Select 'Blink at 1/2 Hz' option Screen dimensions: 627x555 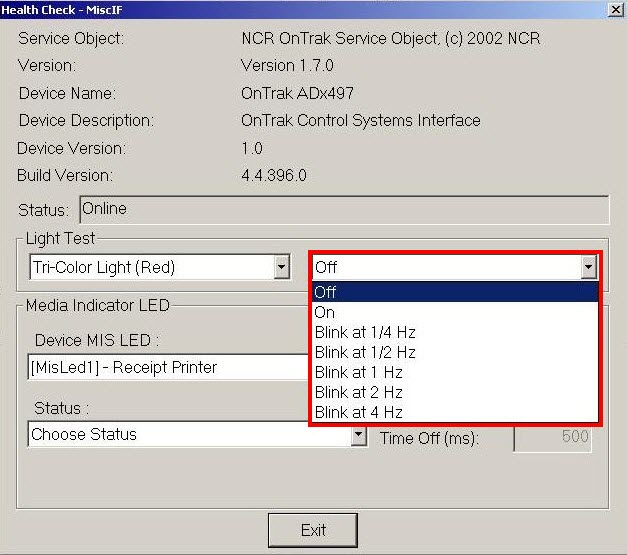[455, 352]
